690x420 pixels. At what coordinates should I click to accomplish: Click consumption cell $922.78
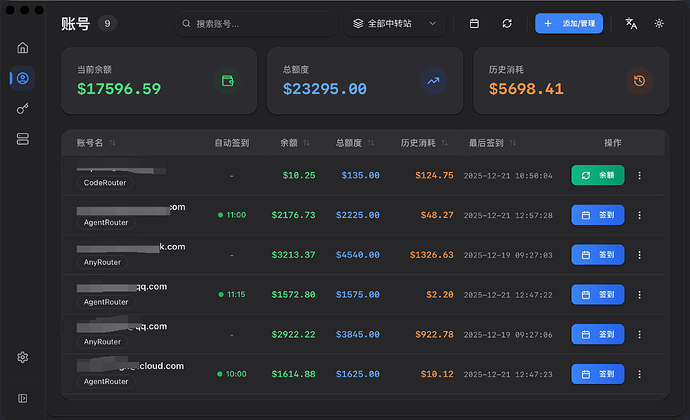coord(434,335)
